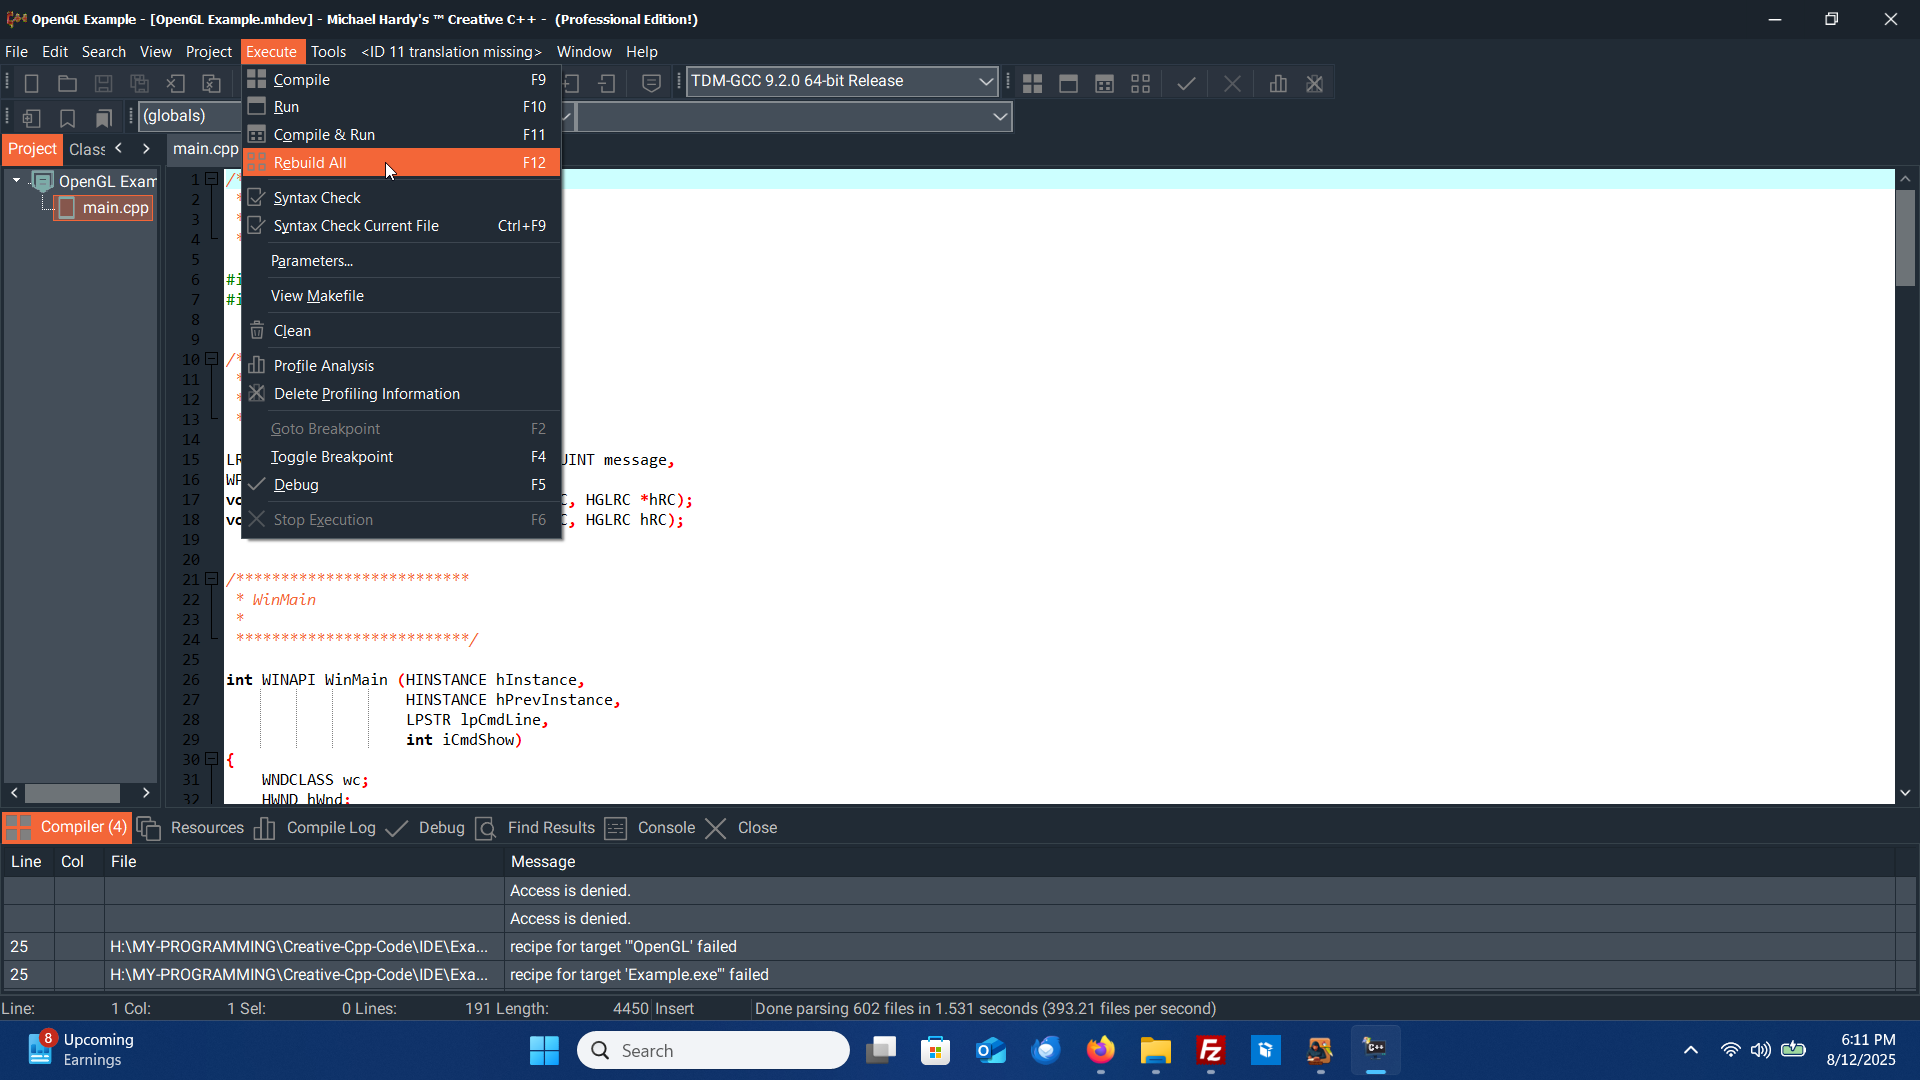This screenshot has height=1080, width=1920.
Task: Launch FileZilla from the taskbar
Action: pyautogui.click(x=1210, y=1051)
